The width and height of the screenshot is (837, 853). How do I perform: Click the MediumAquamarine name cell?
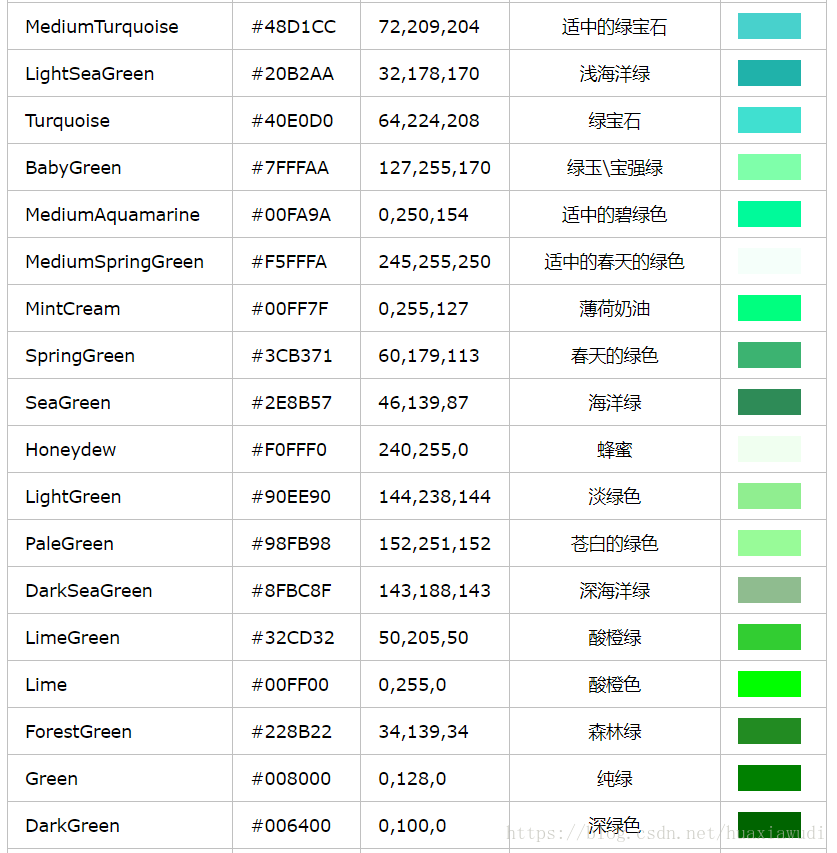[x=120, y=214]
